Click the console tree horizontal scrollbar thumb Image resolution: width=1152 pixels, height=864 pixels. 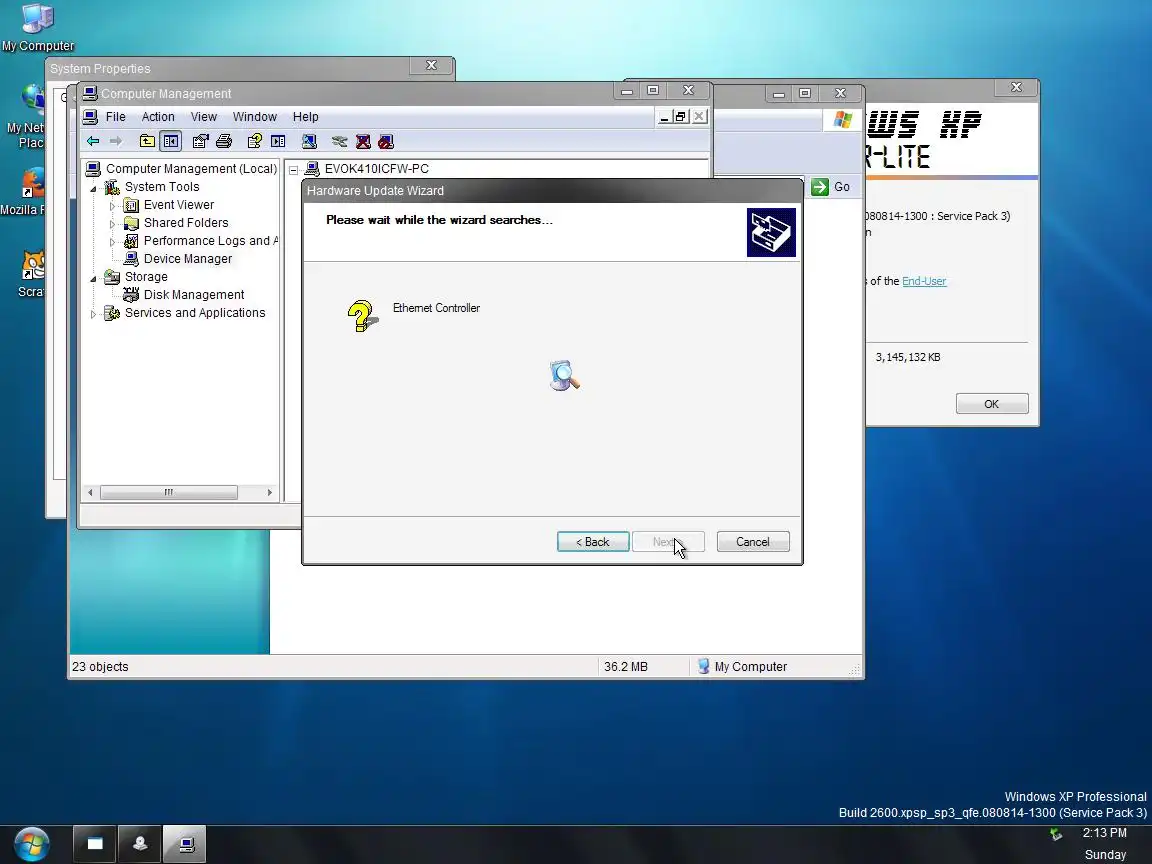(168, 492)
